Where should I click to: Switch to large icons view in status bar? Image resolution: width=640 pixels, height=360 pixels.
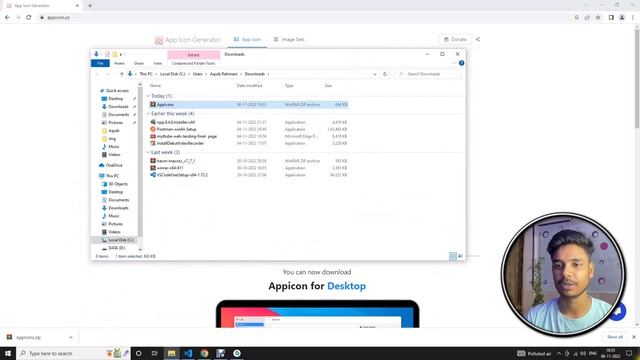coord(460,256)
